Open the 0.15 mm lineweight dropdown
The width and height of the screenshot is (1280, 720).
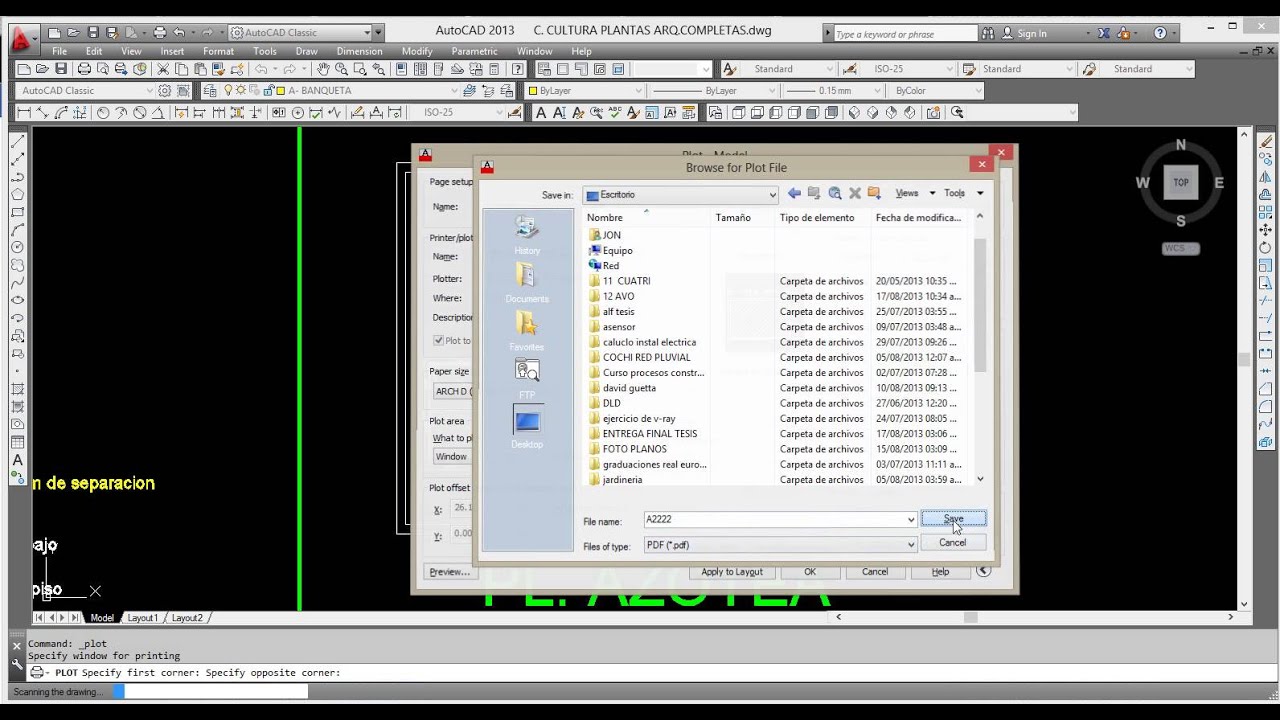876,90
